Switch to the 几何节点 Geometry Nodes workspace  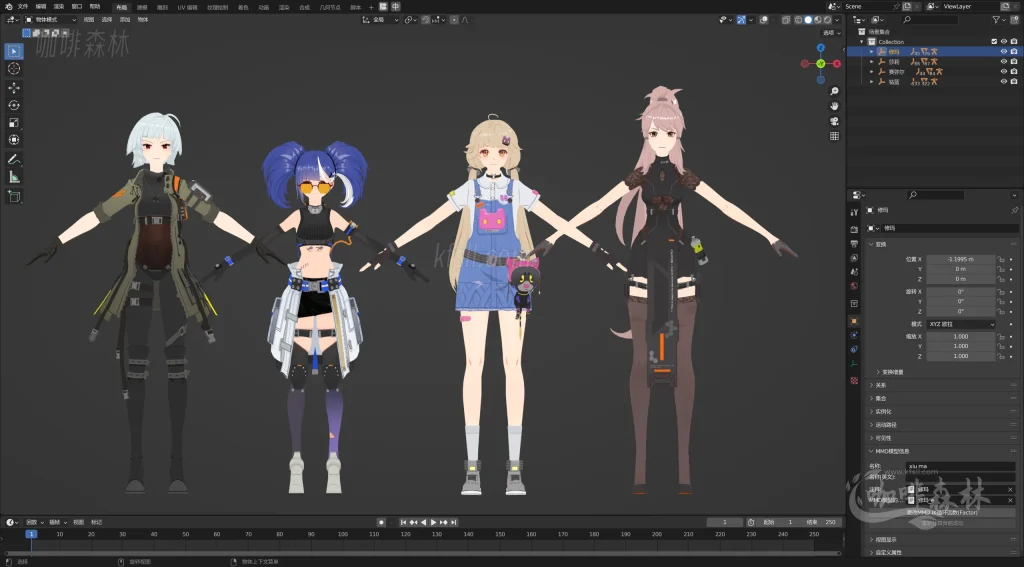pyautogui.click(x=329, y=7)
